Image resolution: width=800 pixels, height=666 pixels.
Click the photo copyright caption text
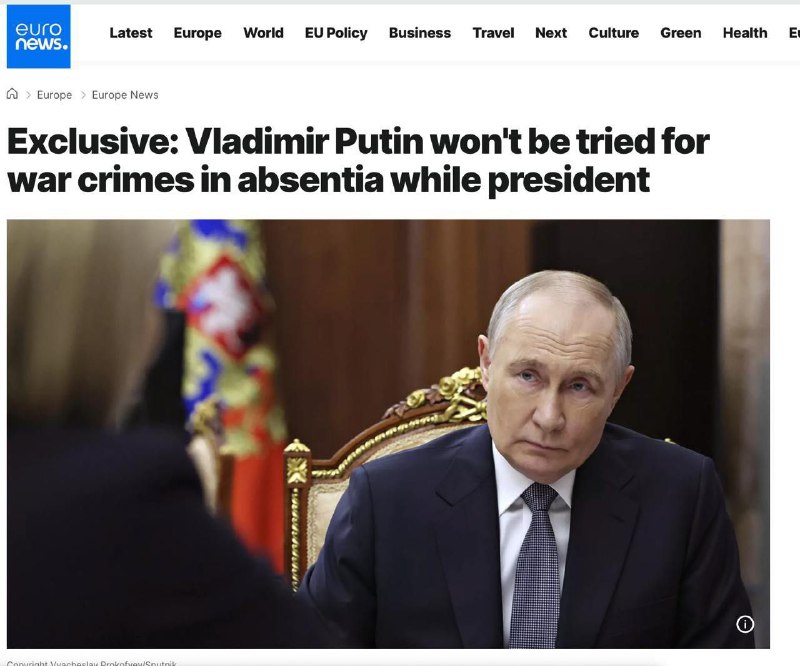92,663
